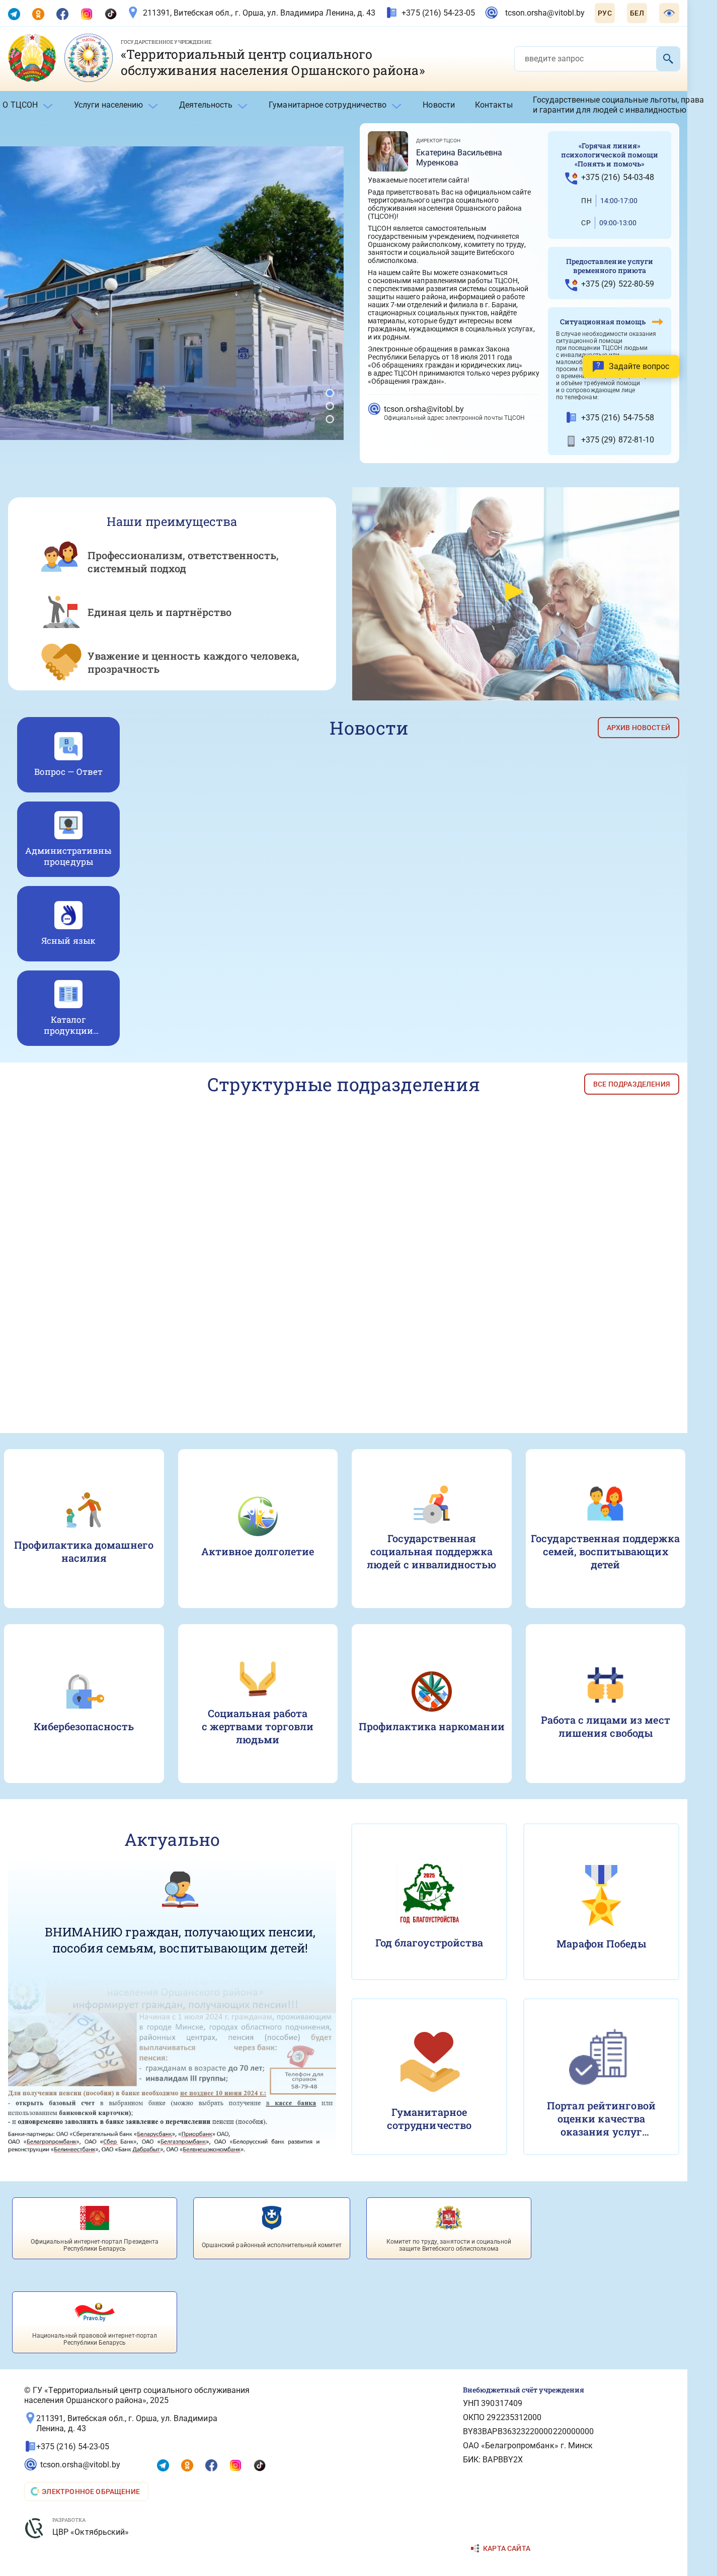
Task: Click the footer Telegram icon
Action: [x=163, y=2465]
